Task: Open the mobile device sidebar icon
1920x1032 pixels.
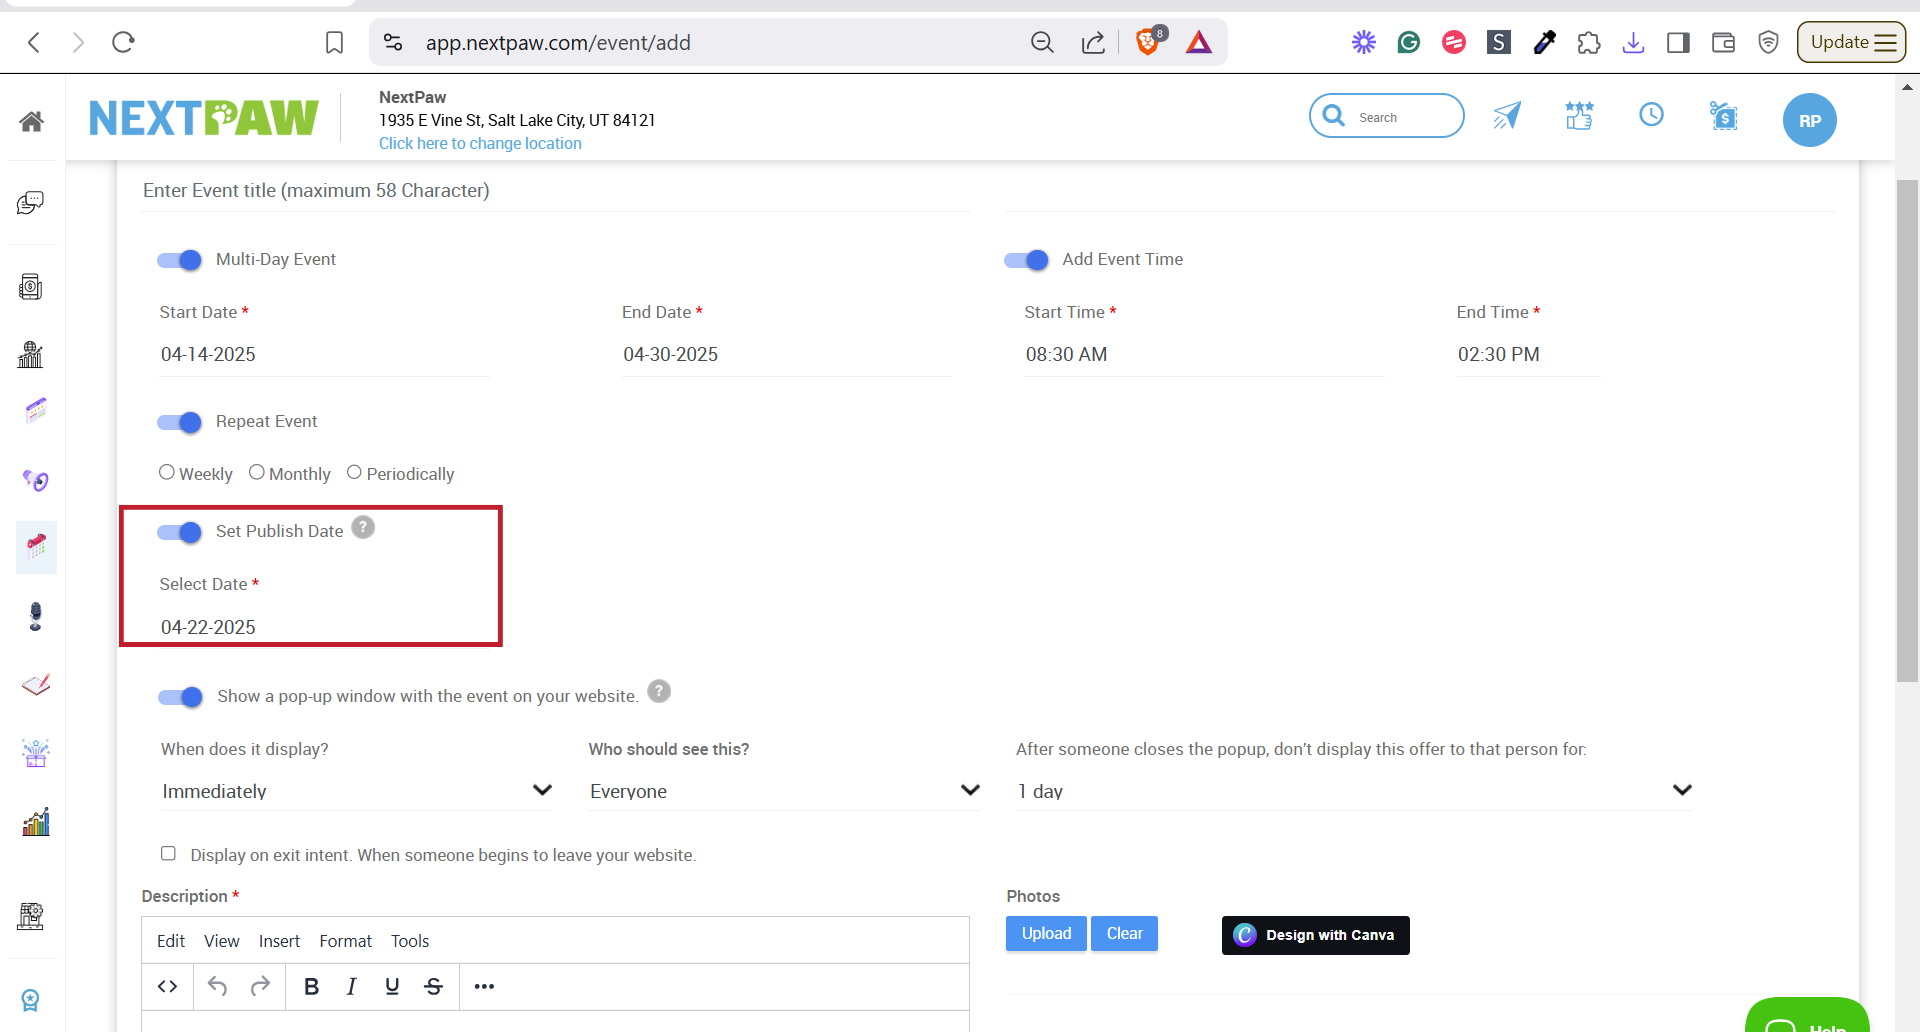Action: click(31, 287)
